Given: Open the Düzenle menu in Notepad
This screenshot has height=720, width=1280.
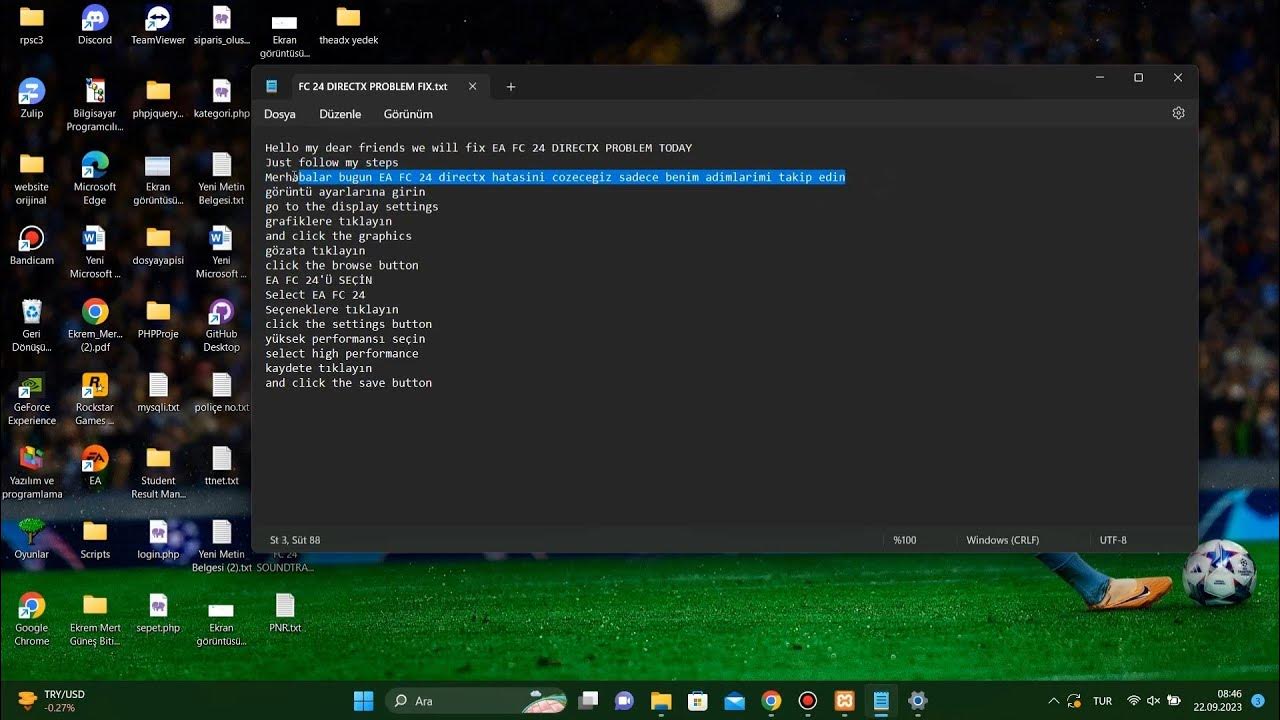Looking at the screenshot, I should tap(340, 114).
